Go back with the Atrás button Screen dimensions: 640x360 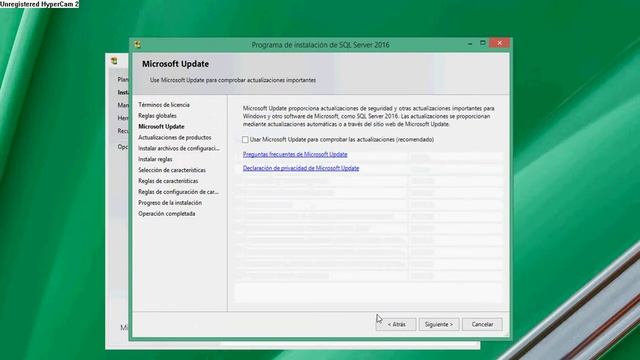(396, 324)
